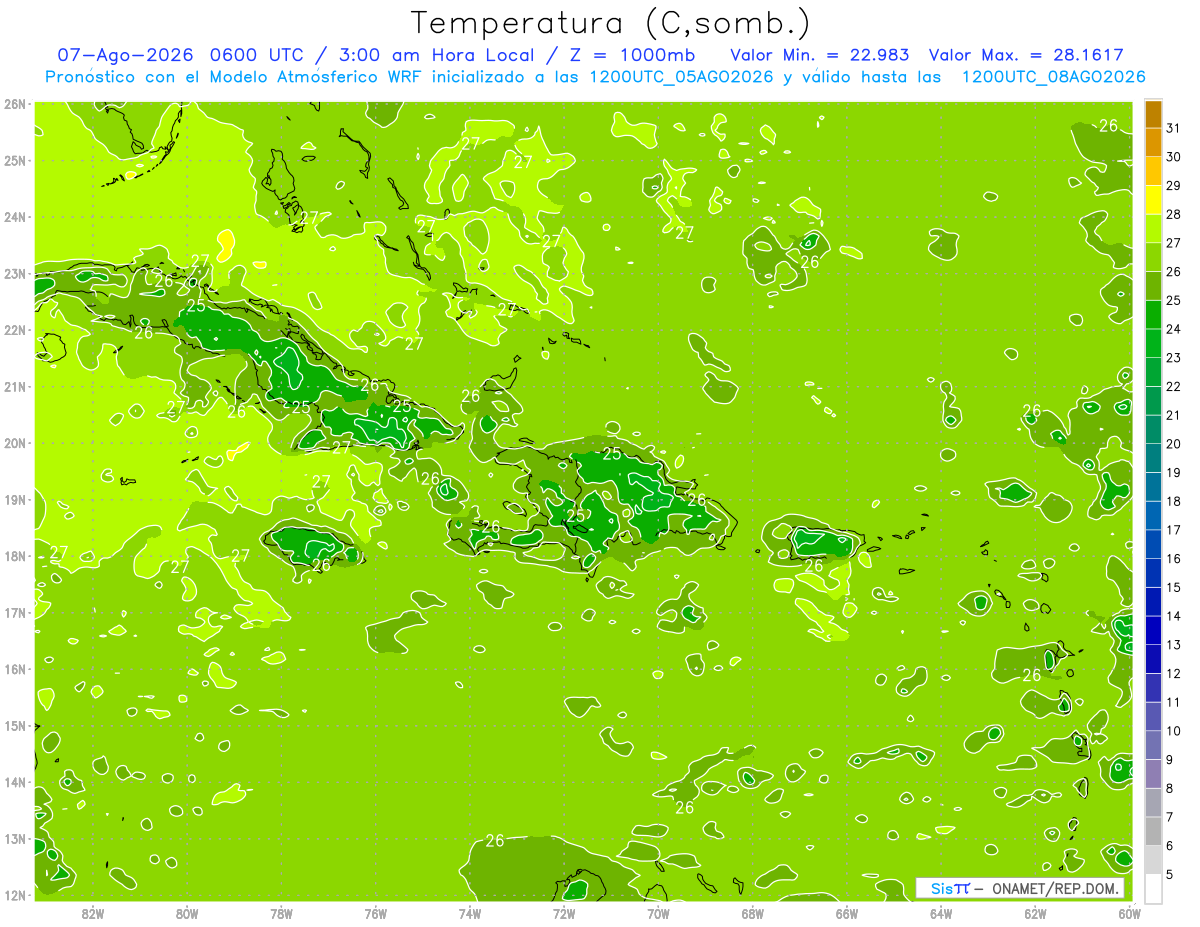Click the legend band between 26 and 27
Image resolution: width=1200 pixels, height=927 pixels.
click(1152, 258)
